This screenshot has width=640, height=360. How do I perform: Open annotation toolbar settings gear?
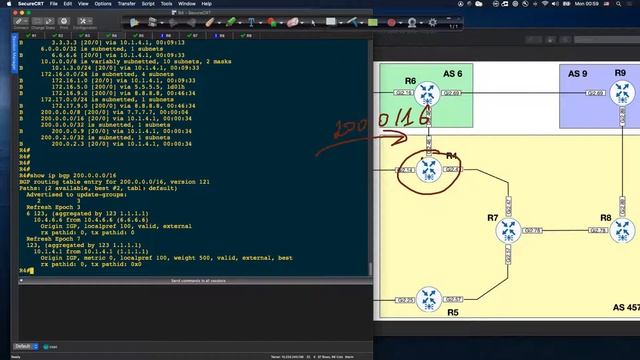pos(433,22)
